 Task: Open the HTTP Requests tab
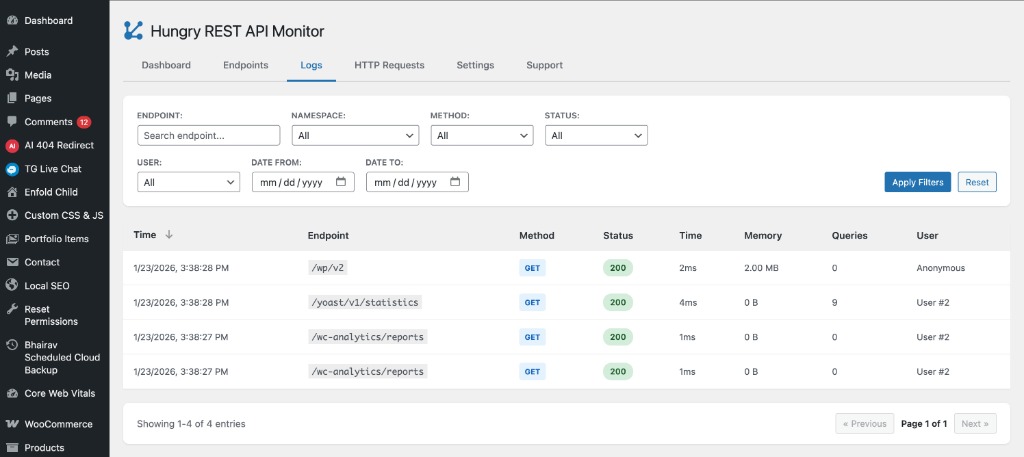pos(389,65)
